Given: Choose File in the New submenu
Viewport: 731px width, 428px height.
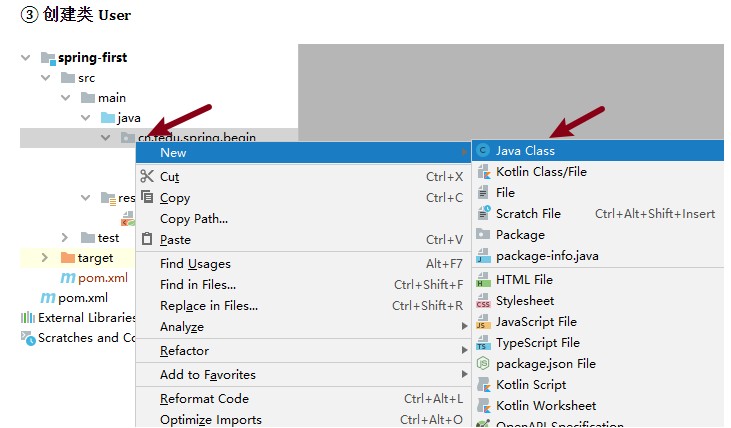Looking at the screenshot, I should 598,193.
